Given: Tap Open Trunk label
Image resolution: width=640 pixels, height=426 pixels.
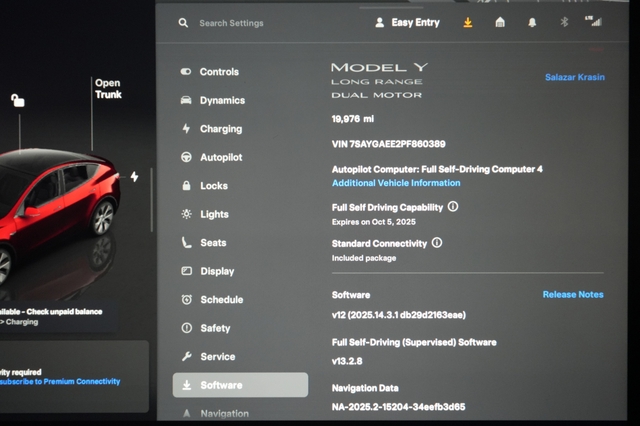Looking at the screenshot, I should pyautogui.click(x=108, y=89).
